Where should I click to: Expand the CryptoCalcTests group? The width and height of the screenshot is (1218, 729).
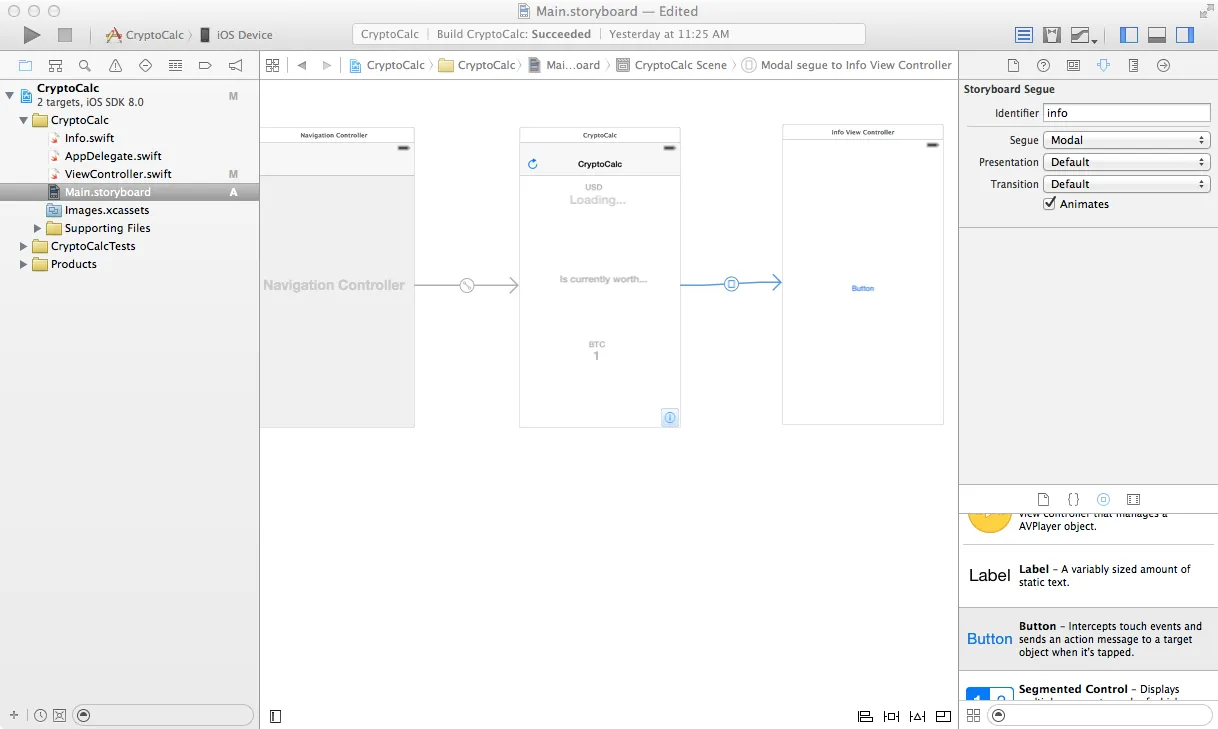24,246
